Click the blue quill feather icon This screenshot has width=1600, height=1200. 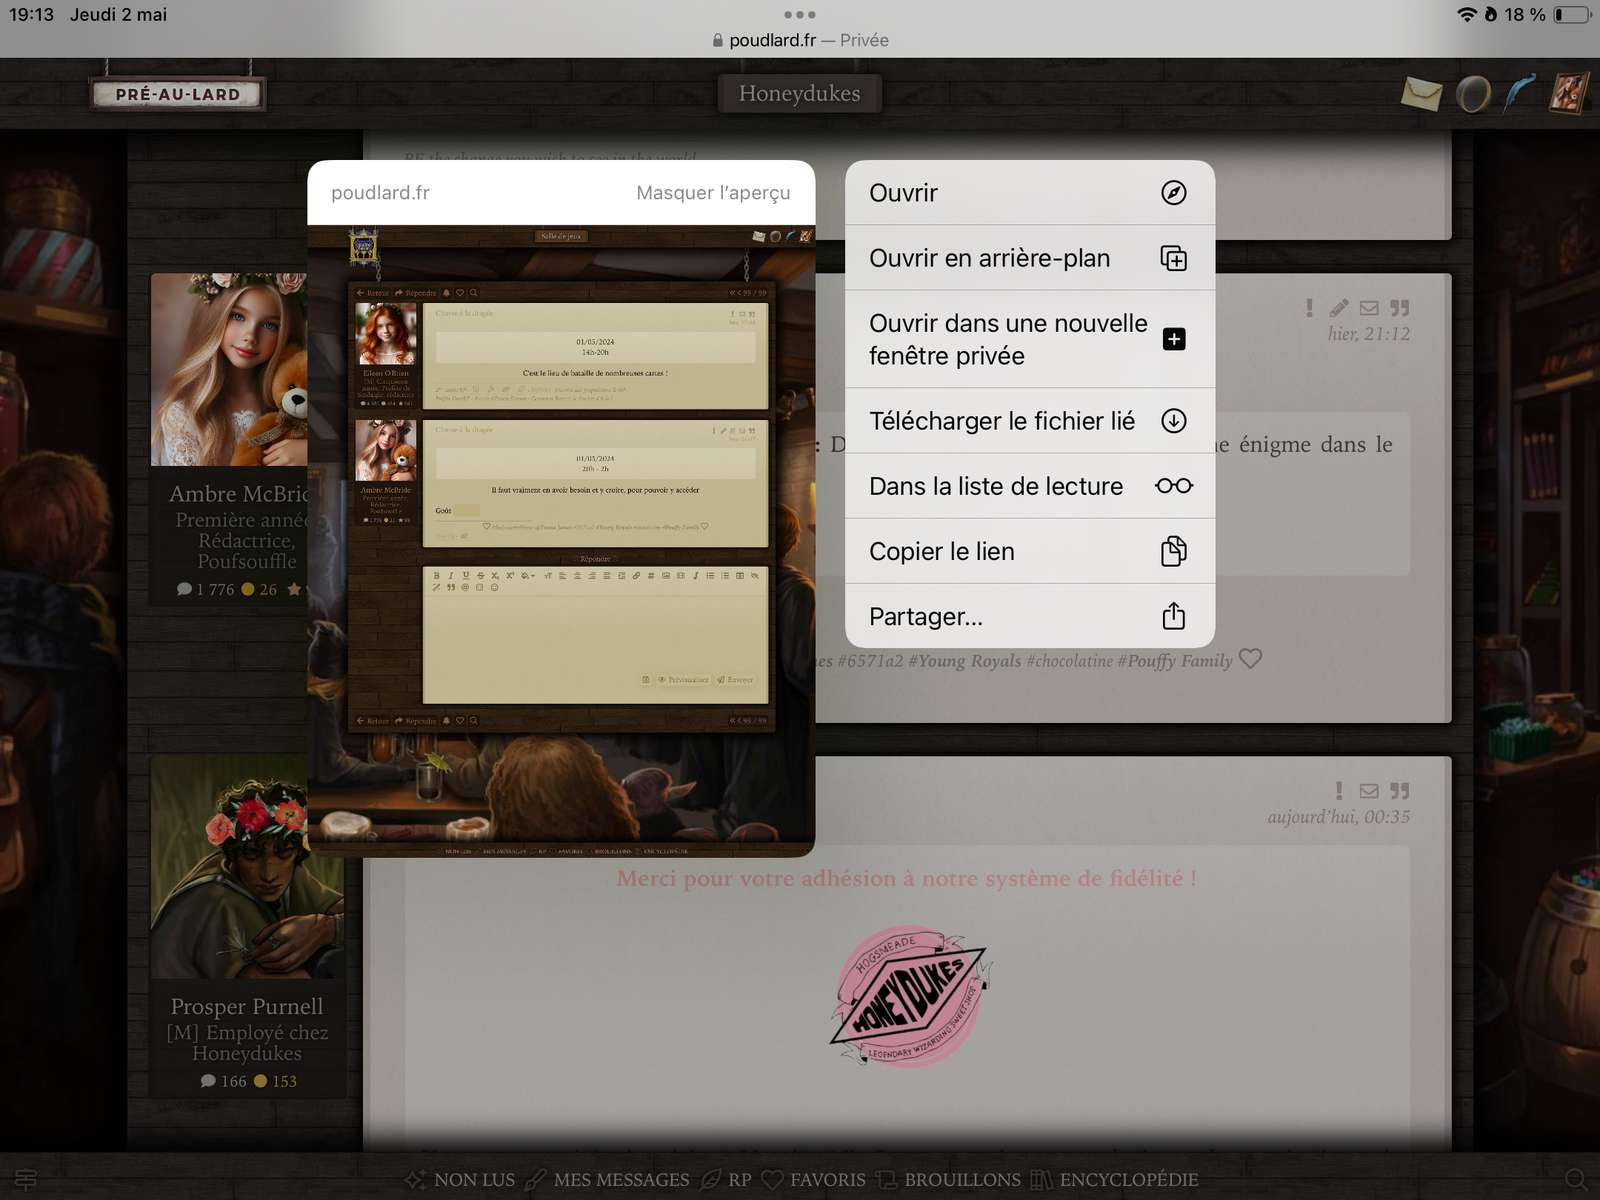click(x=1520, y=94)
